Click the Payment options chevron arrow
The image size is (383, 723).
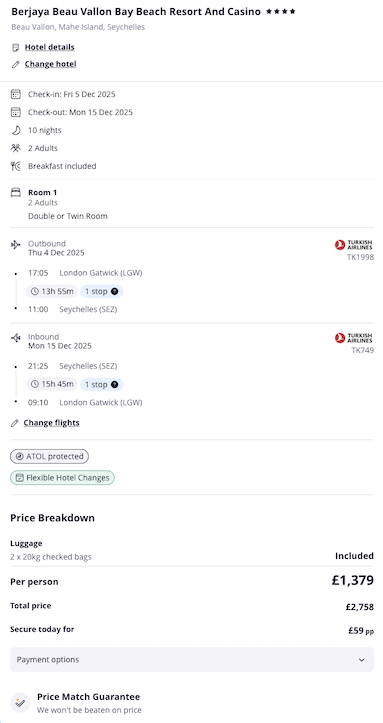tap(362, 660)
